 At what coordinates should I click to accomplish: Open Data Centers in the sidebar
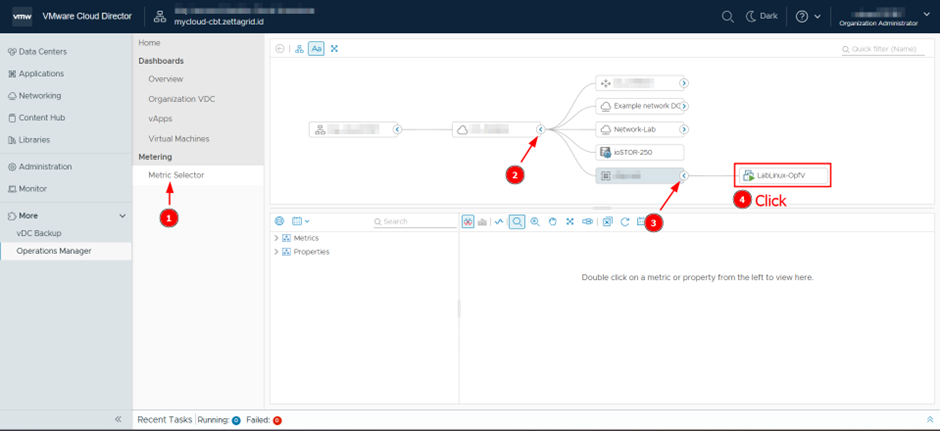pyautogui.click(x=37, y=52)
